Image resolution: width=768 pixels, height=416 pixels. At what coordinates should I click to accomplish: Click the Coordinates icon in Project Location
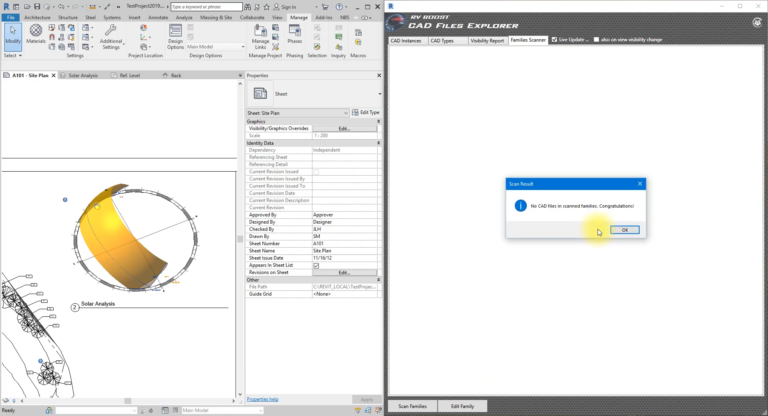click(143, 37)
